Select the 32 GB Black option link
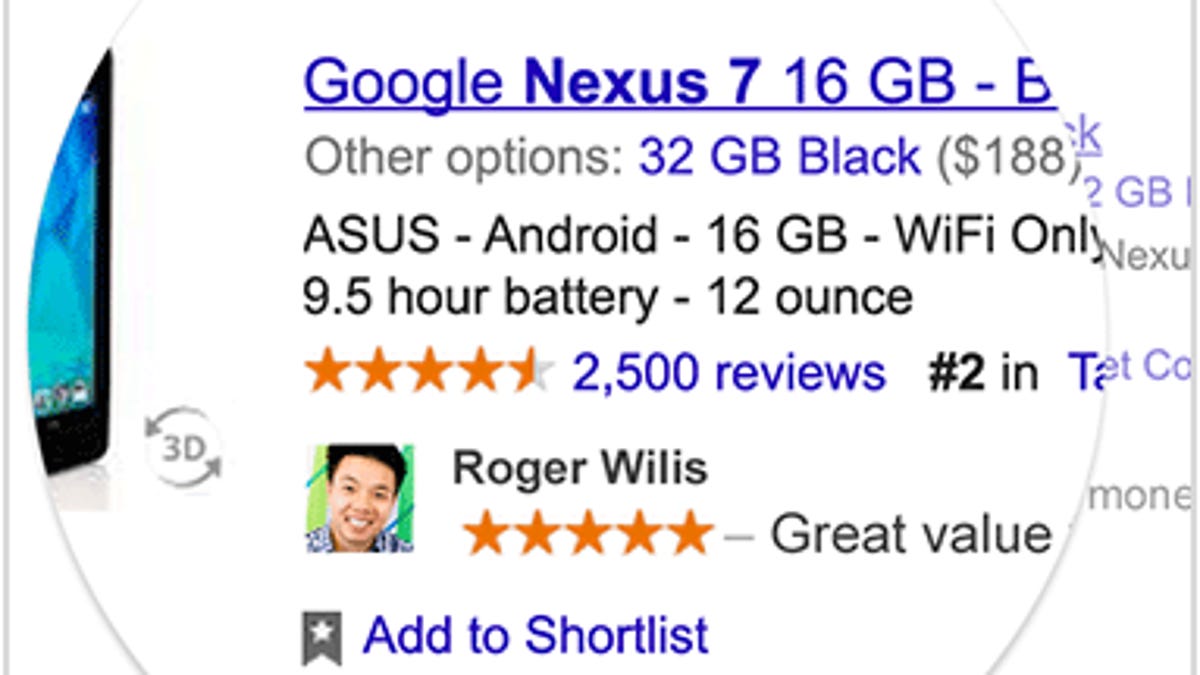Image resolution: width=1200 pixels, height=675 pixels. coord(779,157)
